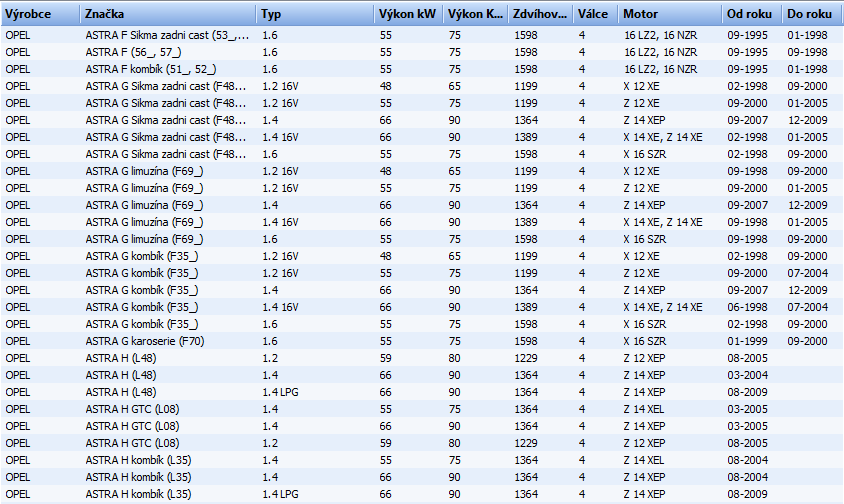The image size is (844, 504).
Task: Click ASTRA G Sikma zadni cast row with X 16 SZR
Action: [422, 154]
